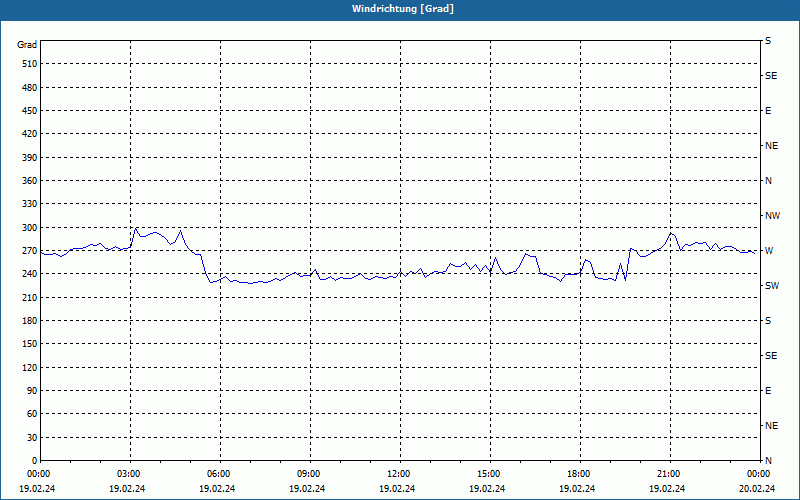Select the W compass label
Screen dimensions: 800x500
click(769, 251)
